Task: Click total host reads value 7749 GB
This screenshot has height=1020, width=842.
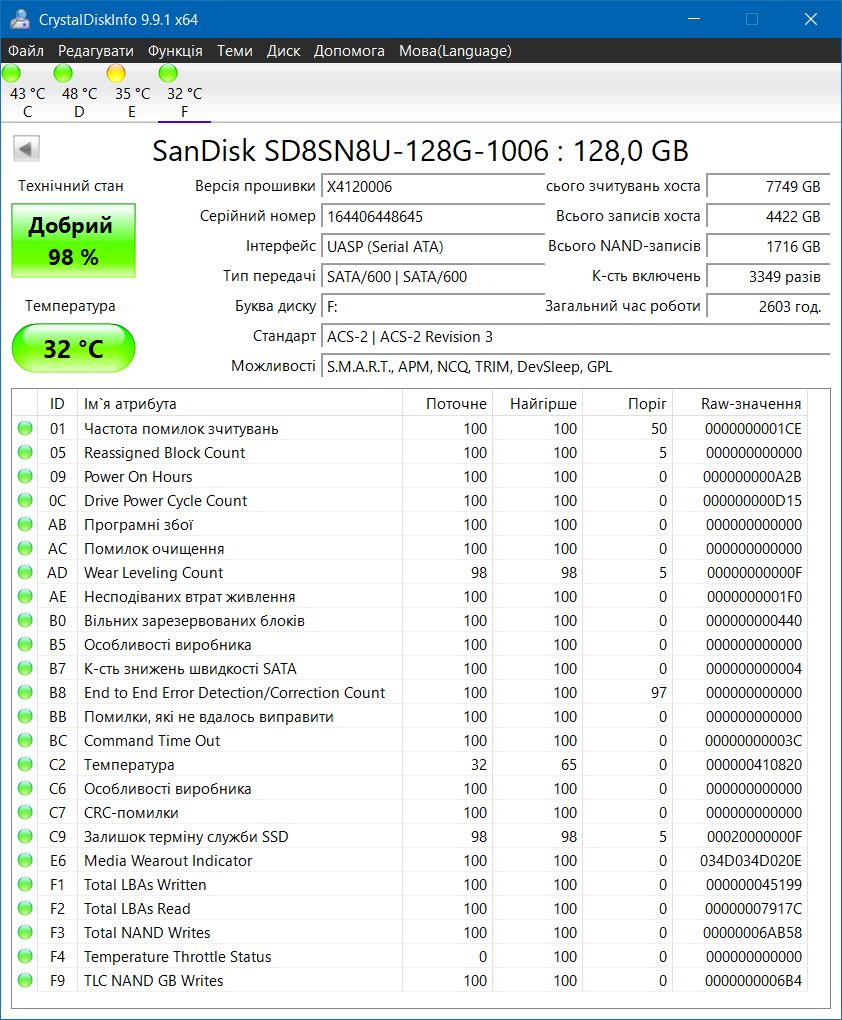Action: [x=768, y=187]
